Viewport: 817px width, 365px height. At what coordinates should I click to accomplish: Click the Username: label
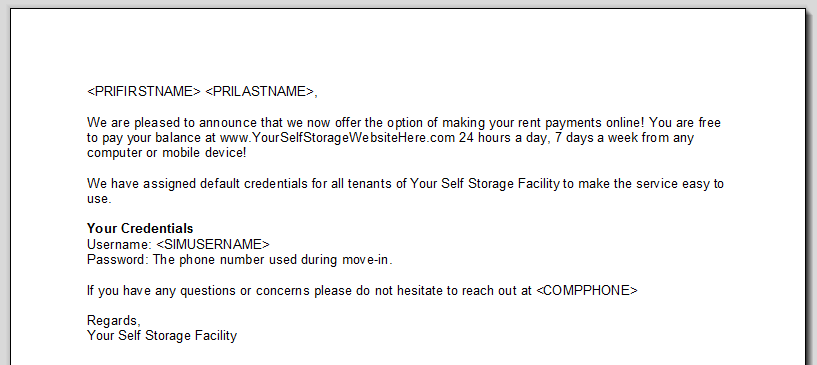click(x=119, y=244)
